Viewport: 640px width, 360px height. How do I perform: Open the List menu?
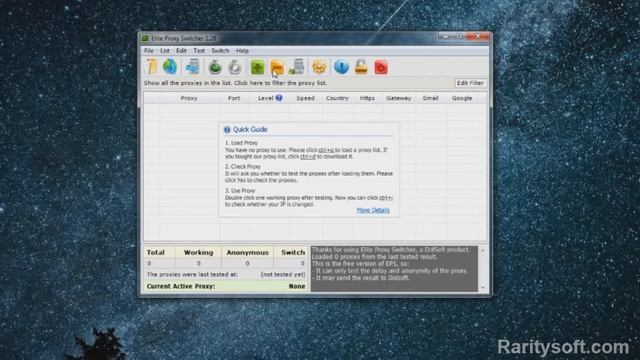pos(165,51)
